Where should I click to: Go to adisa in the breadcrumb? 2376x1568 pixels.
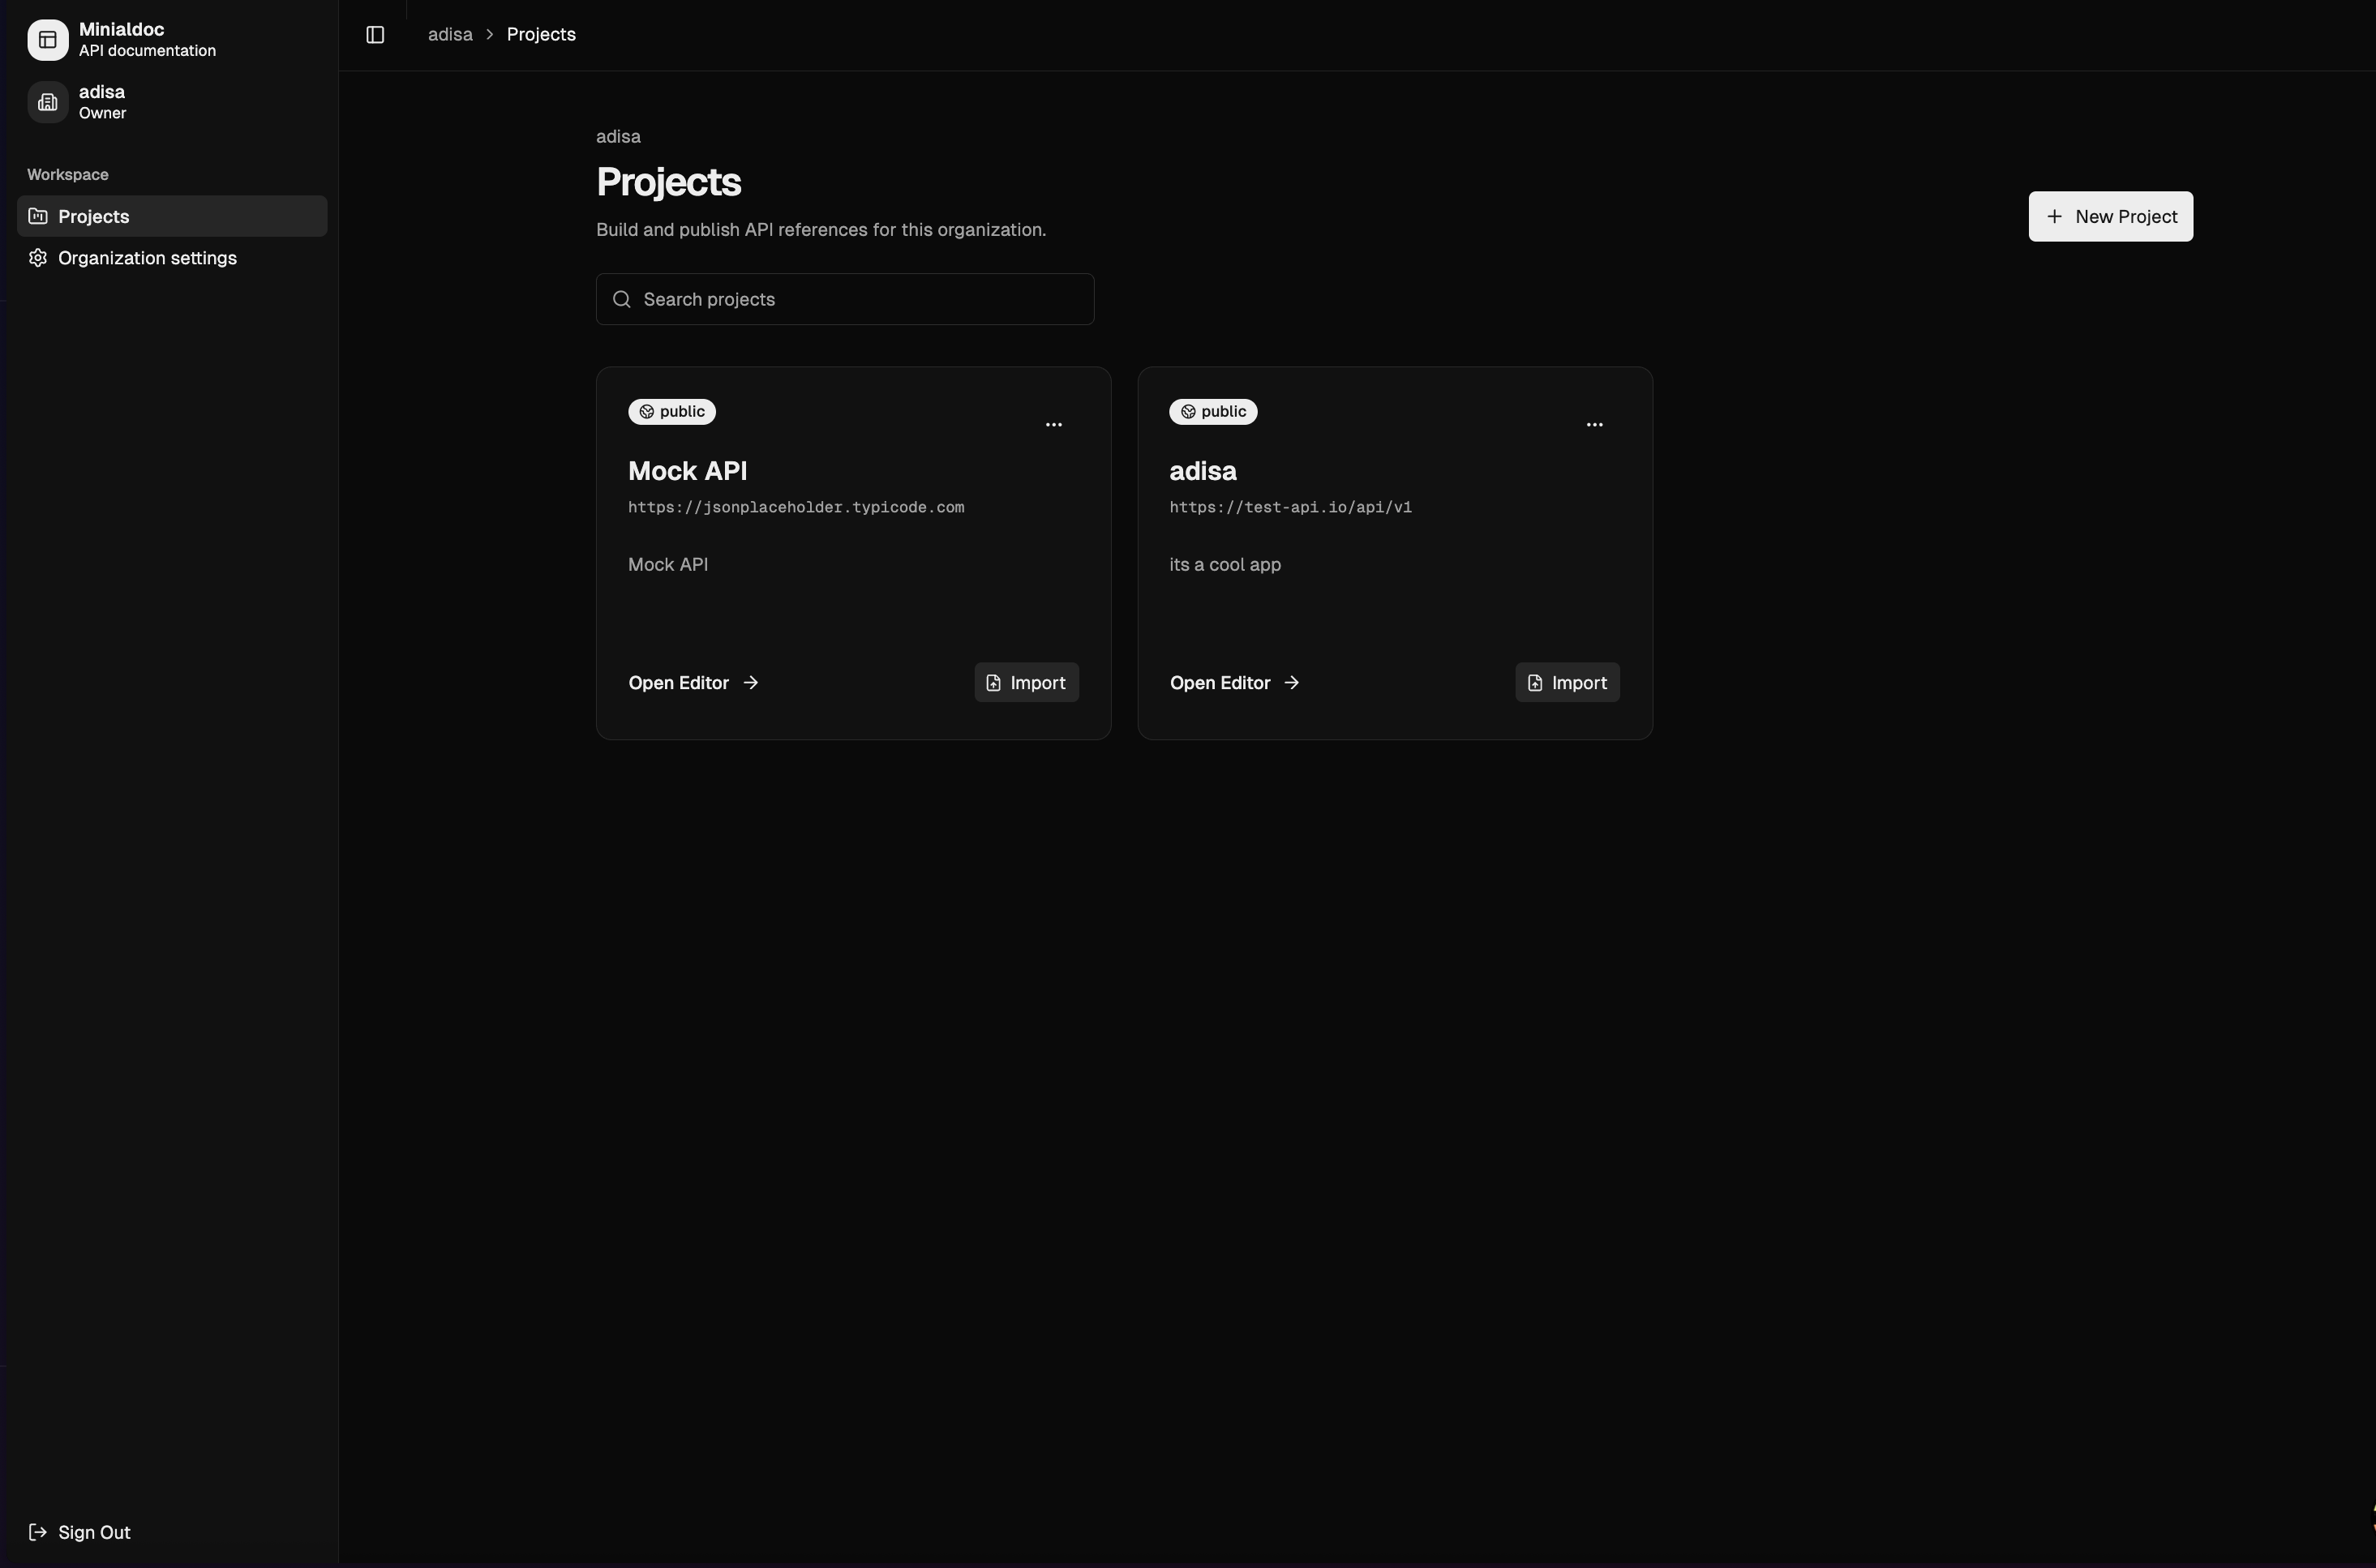[450, 35]
